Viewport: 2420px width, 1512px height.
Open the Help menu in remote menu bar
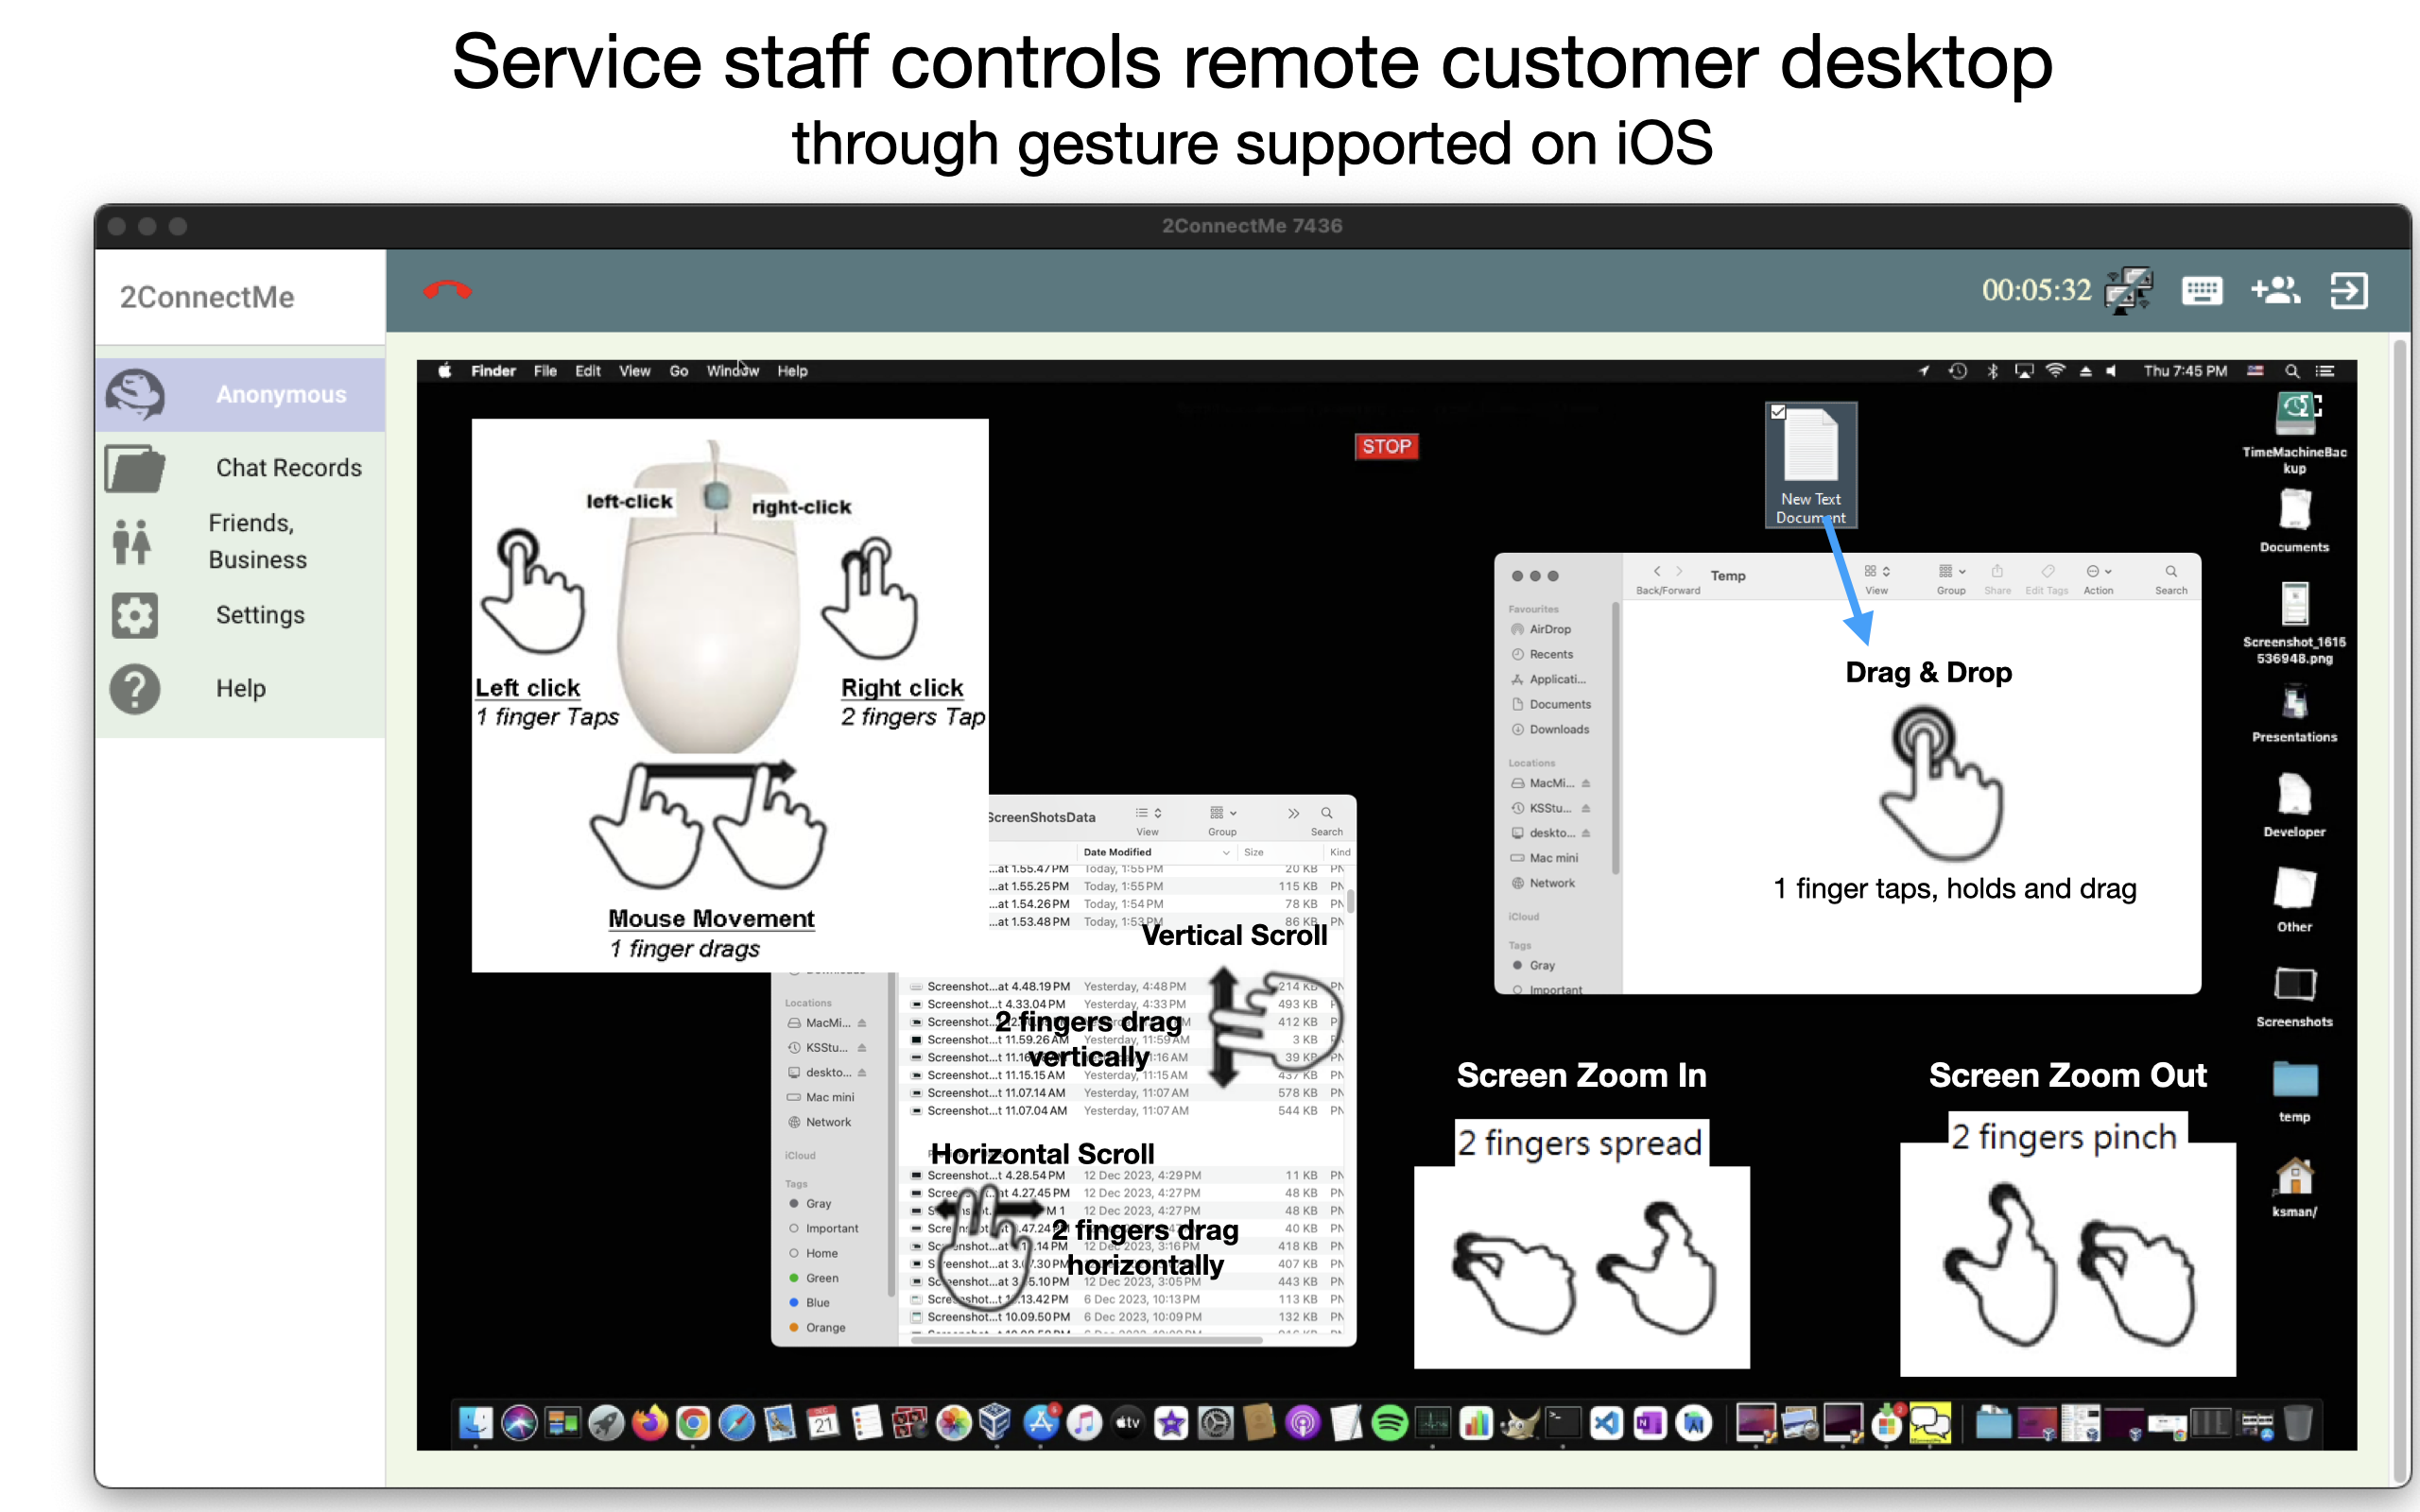coord(792,371)
